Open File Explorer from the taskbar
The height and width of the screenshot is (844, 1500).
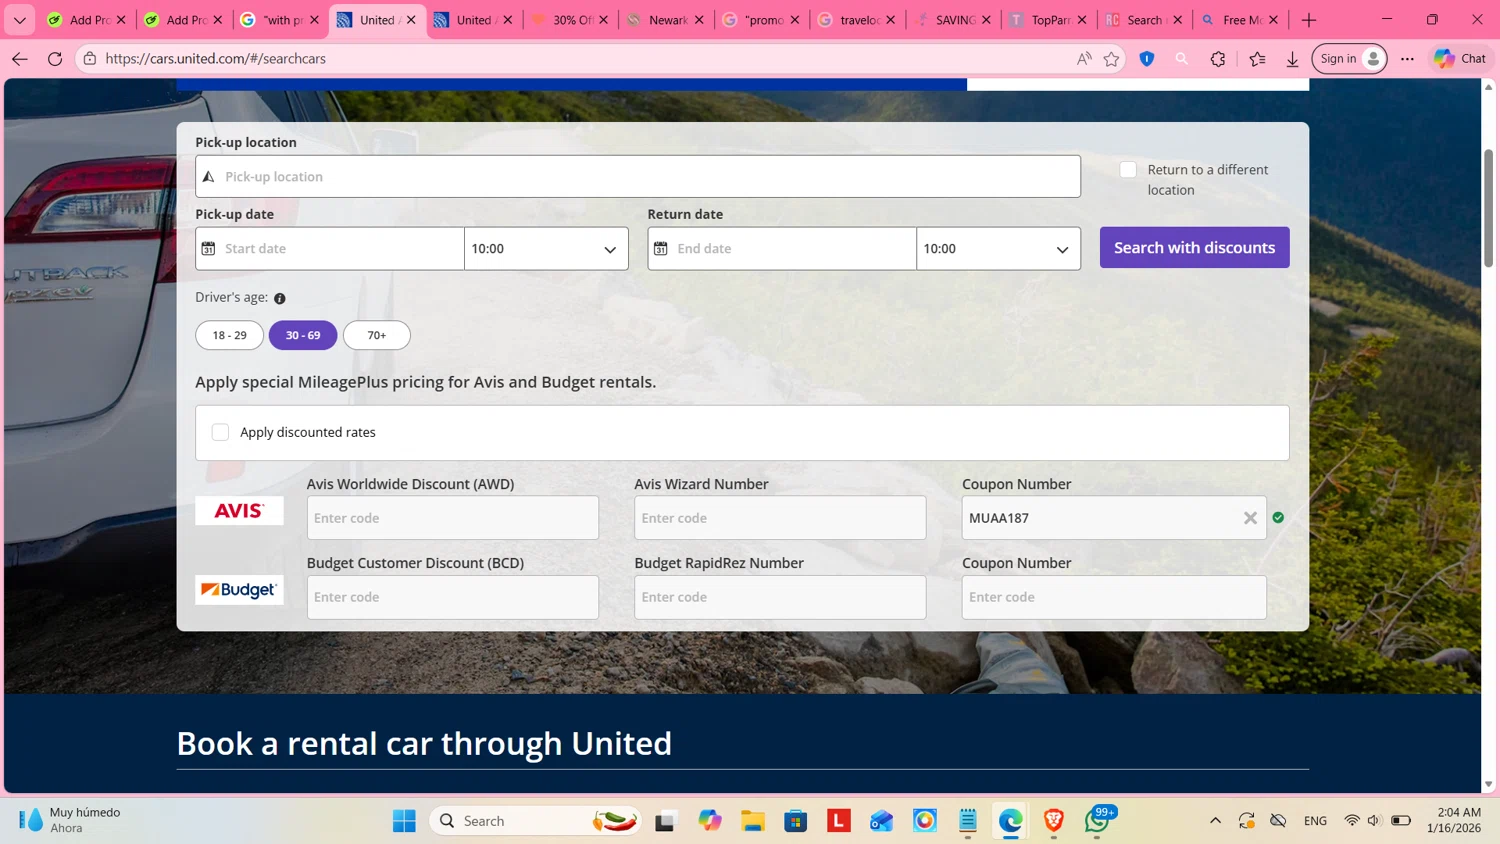(753, 821)
